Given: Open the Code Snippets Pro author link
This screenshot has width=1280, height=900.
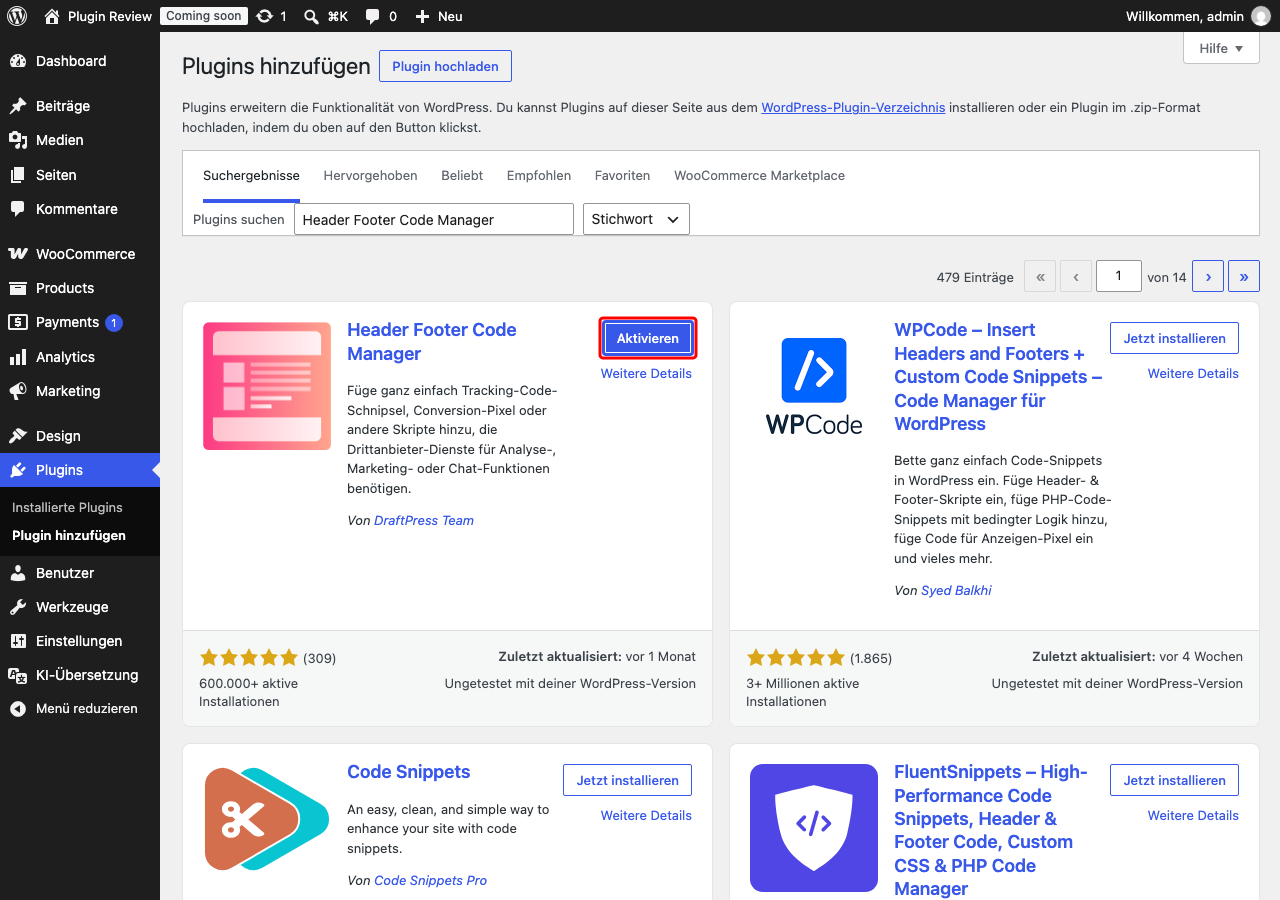Looking at the screenshot, I should [x=430, y=880].
